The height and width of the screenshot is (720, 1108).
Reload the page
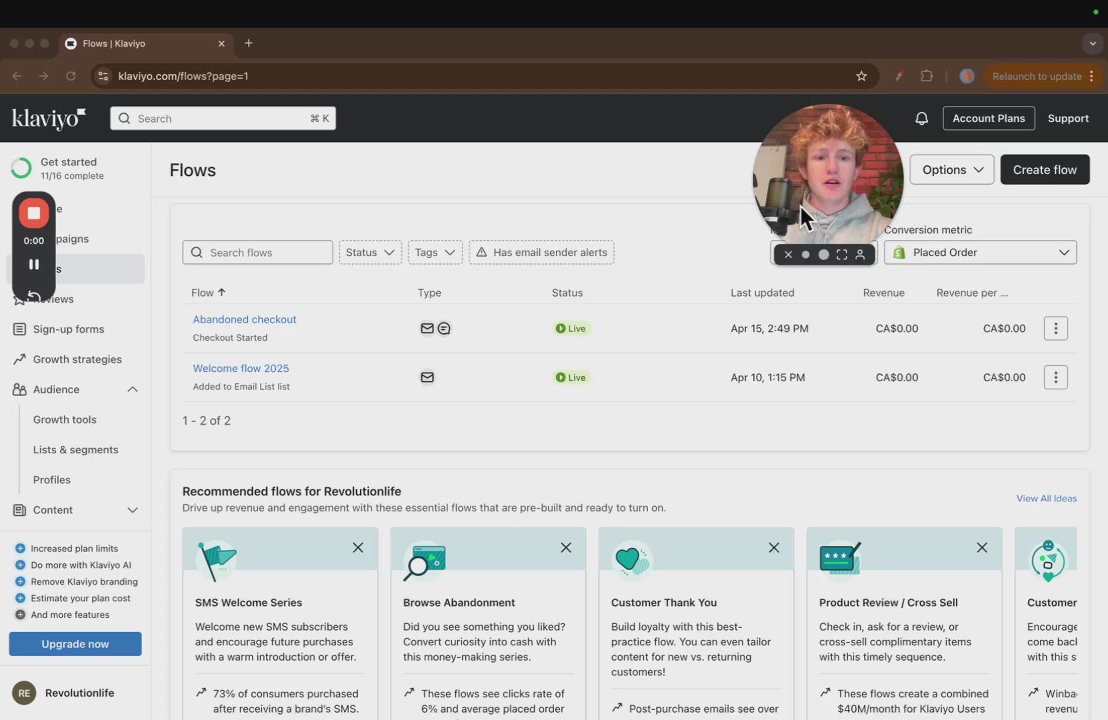click(71, 76)
